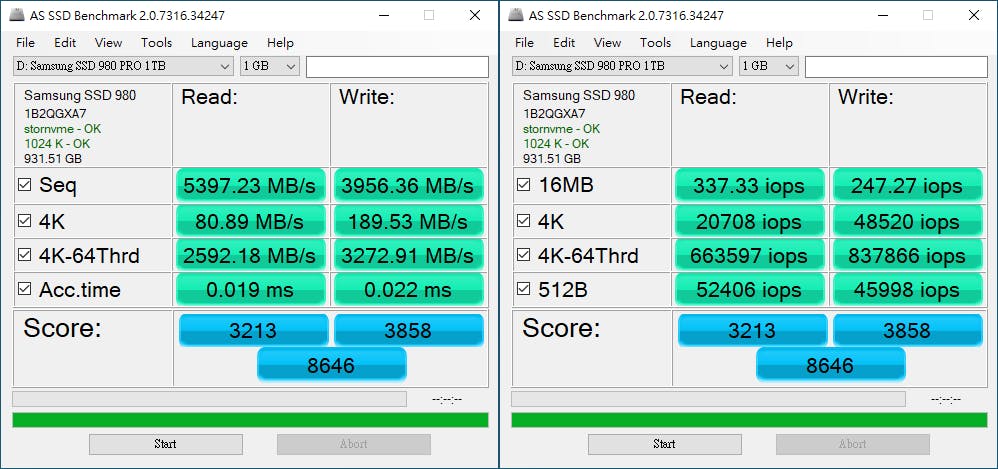
Task: Click 4K-64Thrd read 663597 iops
Action: [750, 255]
